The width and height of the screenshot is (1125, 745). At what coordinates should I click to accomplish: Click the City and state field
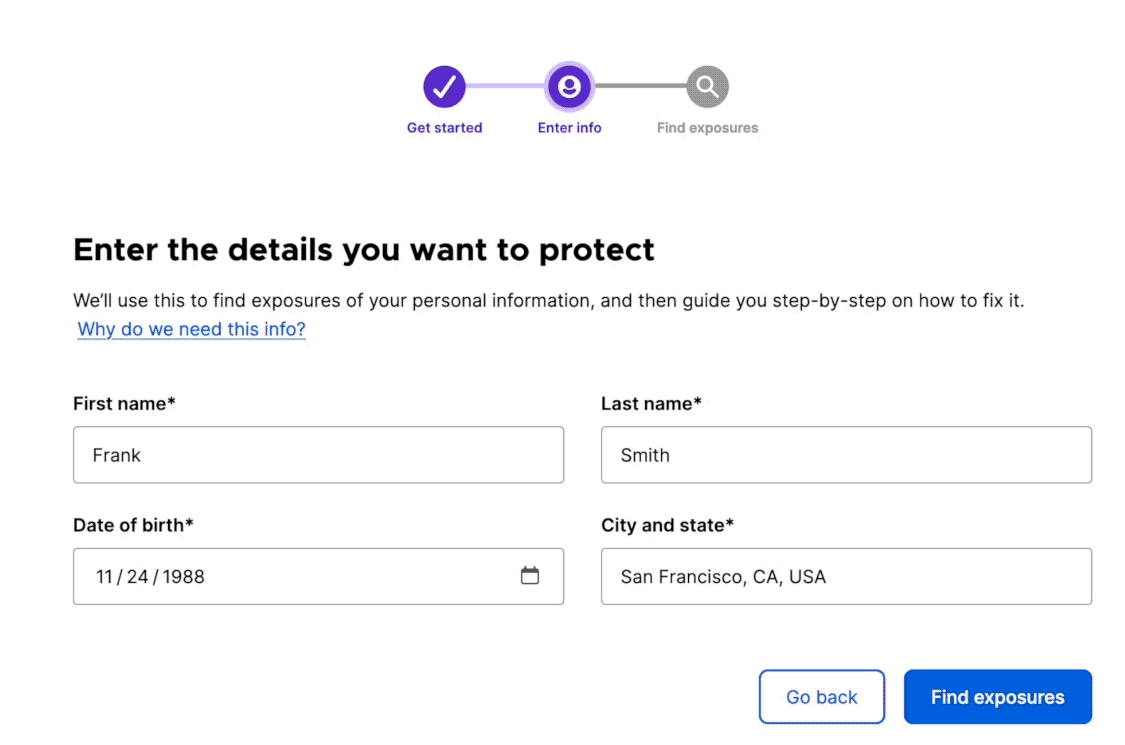point(846,576)
